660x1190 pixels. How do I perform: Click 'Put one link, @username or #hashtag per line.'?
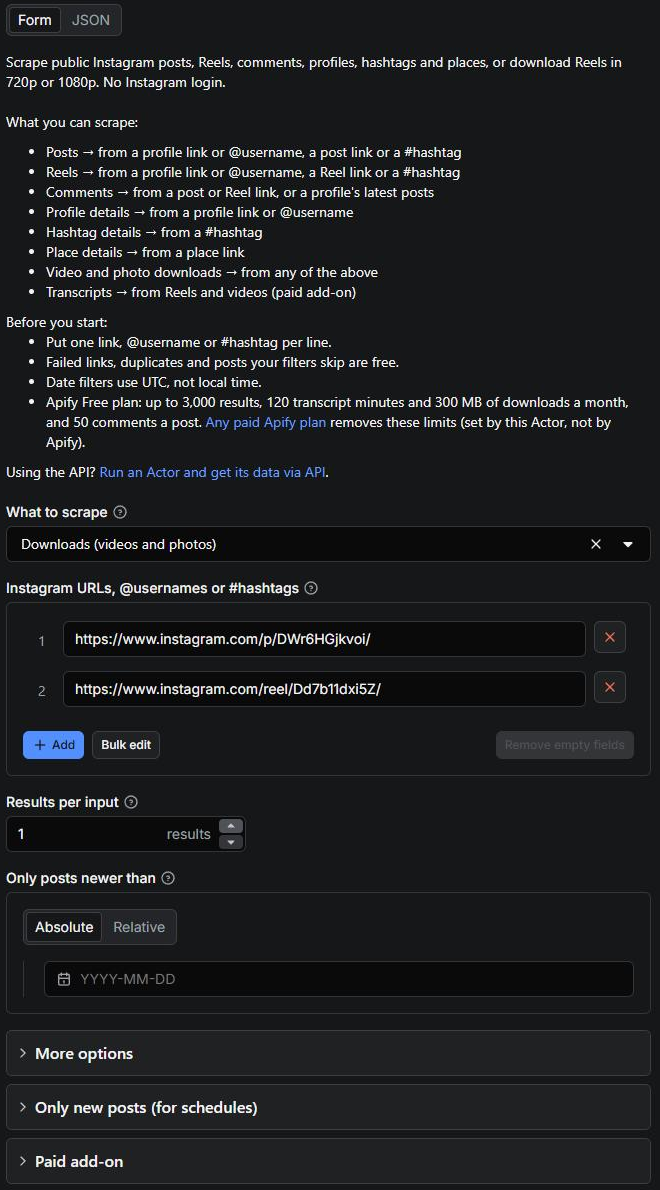pyautogui.click(x=189, y=342)
